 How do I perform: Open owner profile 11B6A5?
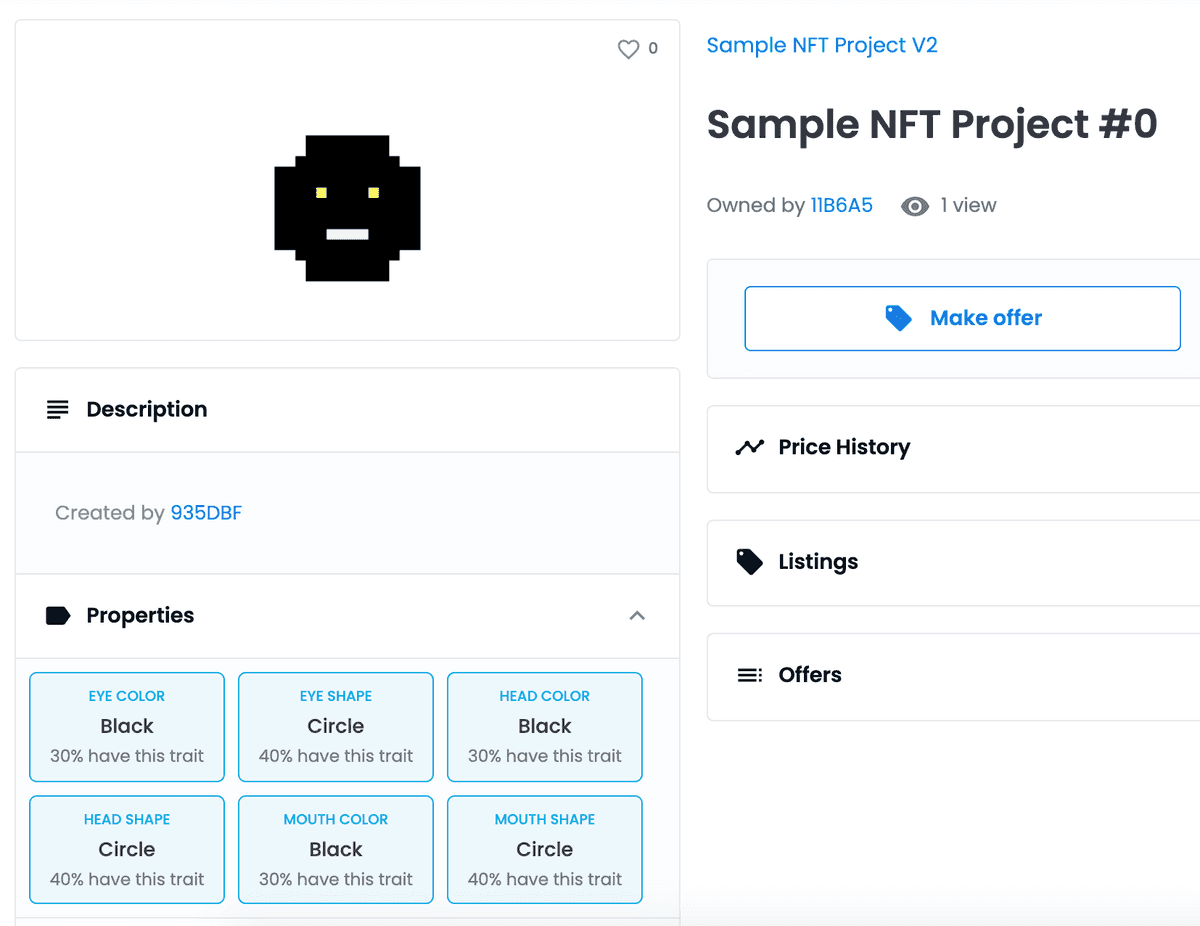click(842, 205)
